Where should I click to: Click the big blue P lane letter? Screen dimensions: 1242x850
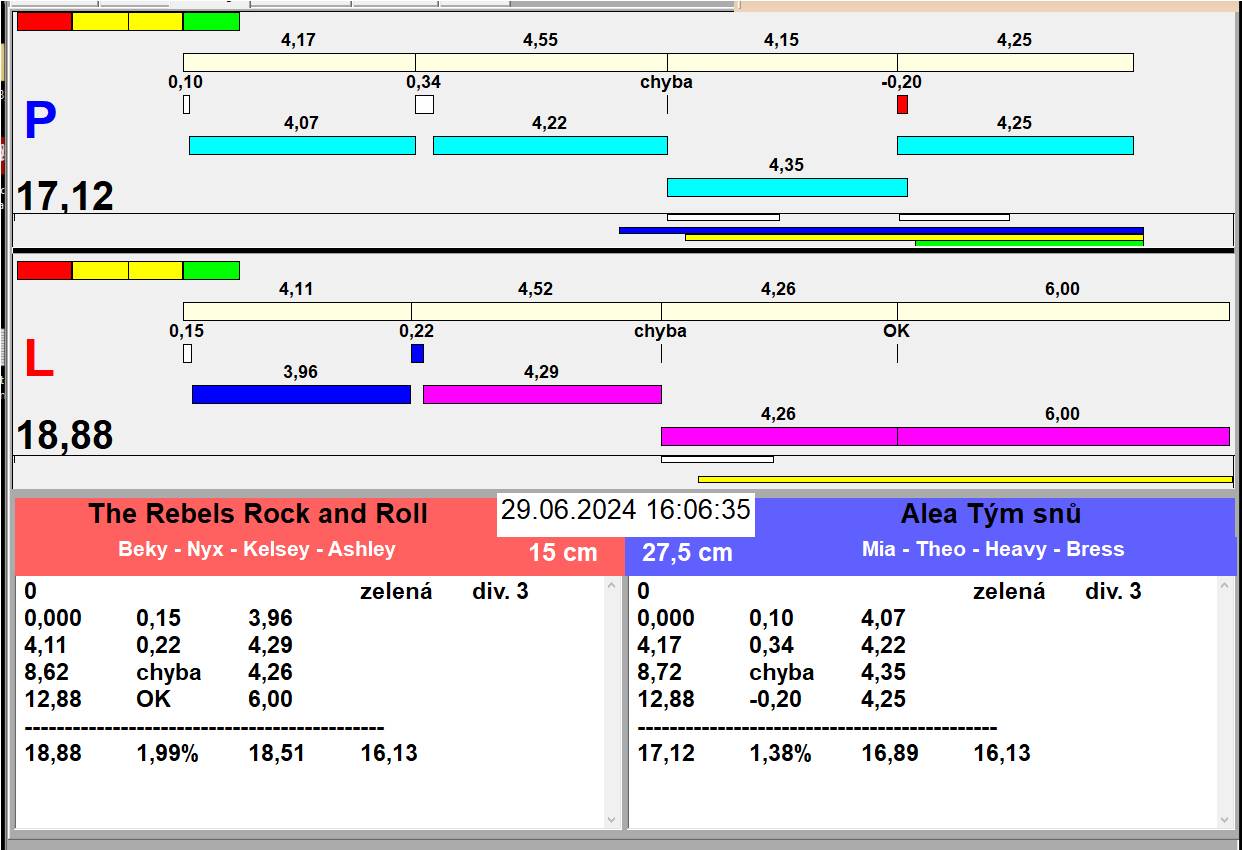(x=40, y=122)
